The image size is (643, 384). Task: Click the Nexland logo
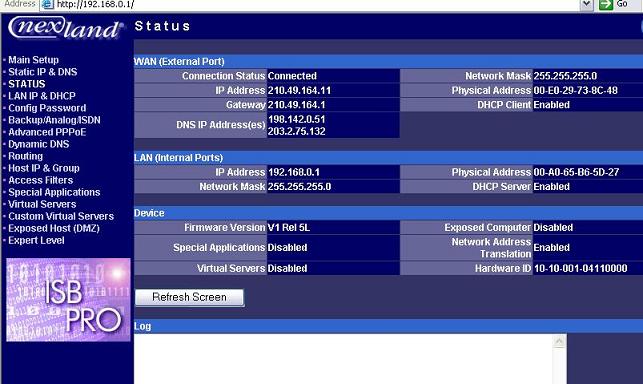(x=66, y=28)
